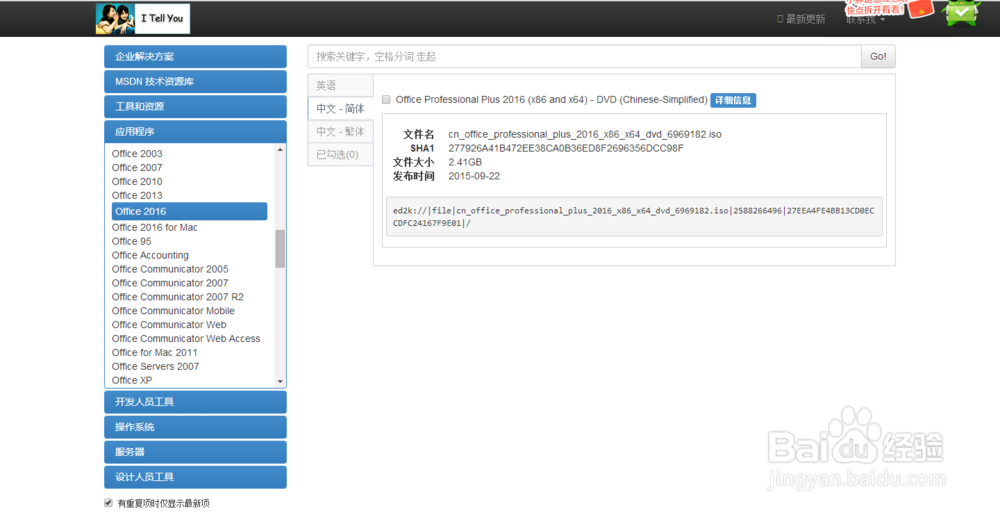This screenshot has height=513, width=1000.
Task: Click the 2.41GB file size value
Action: 465,163
